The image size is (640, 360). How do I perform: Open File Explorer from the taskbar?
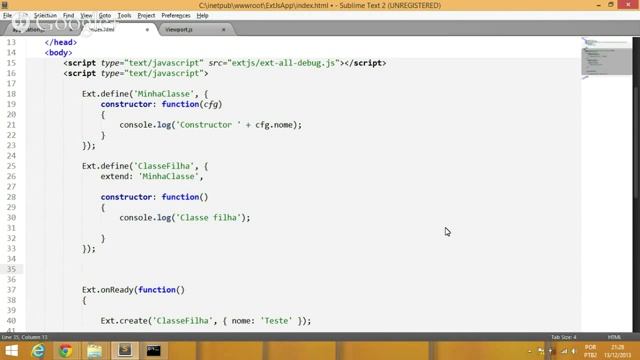(94, 351)
